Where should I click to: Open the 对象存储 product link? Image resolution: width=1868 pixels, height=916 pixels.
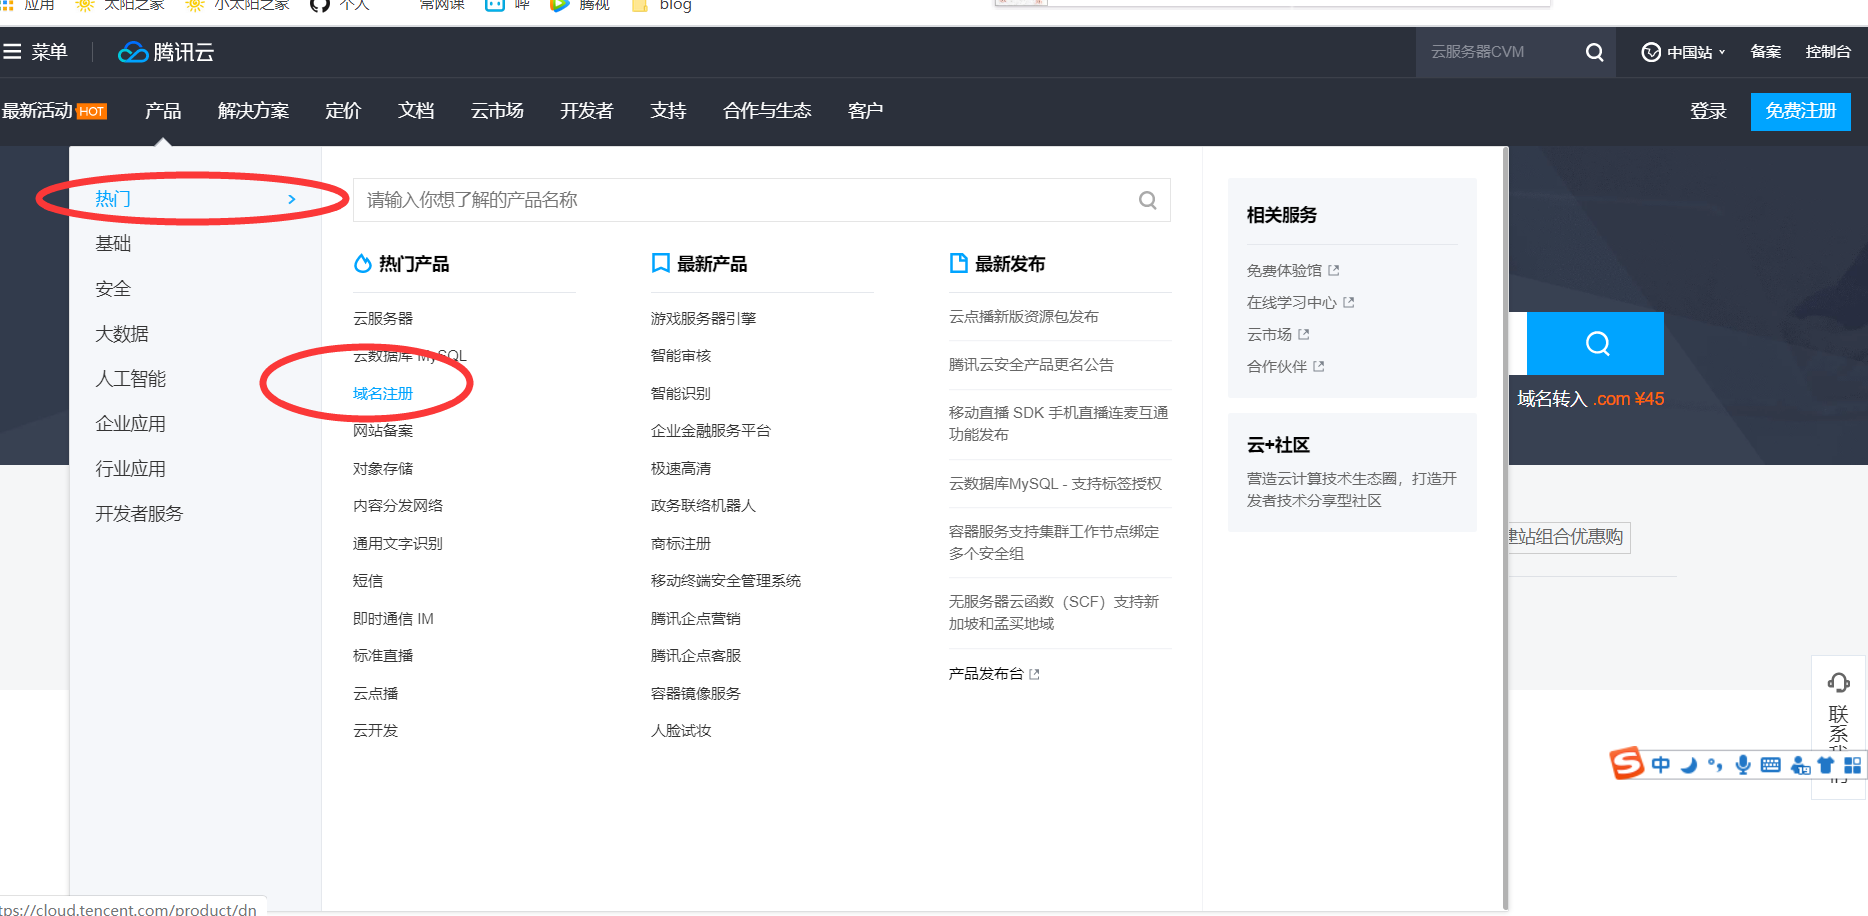[x=383, y=468]
